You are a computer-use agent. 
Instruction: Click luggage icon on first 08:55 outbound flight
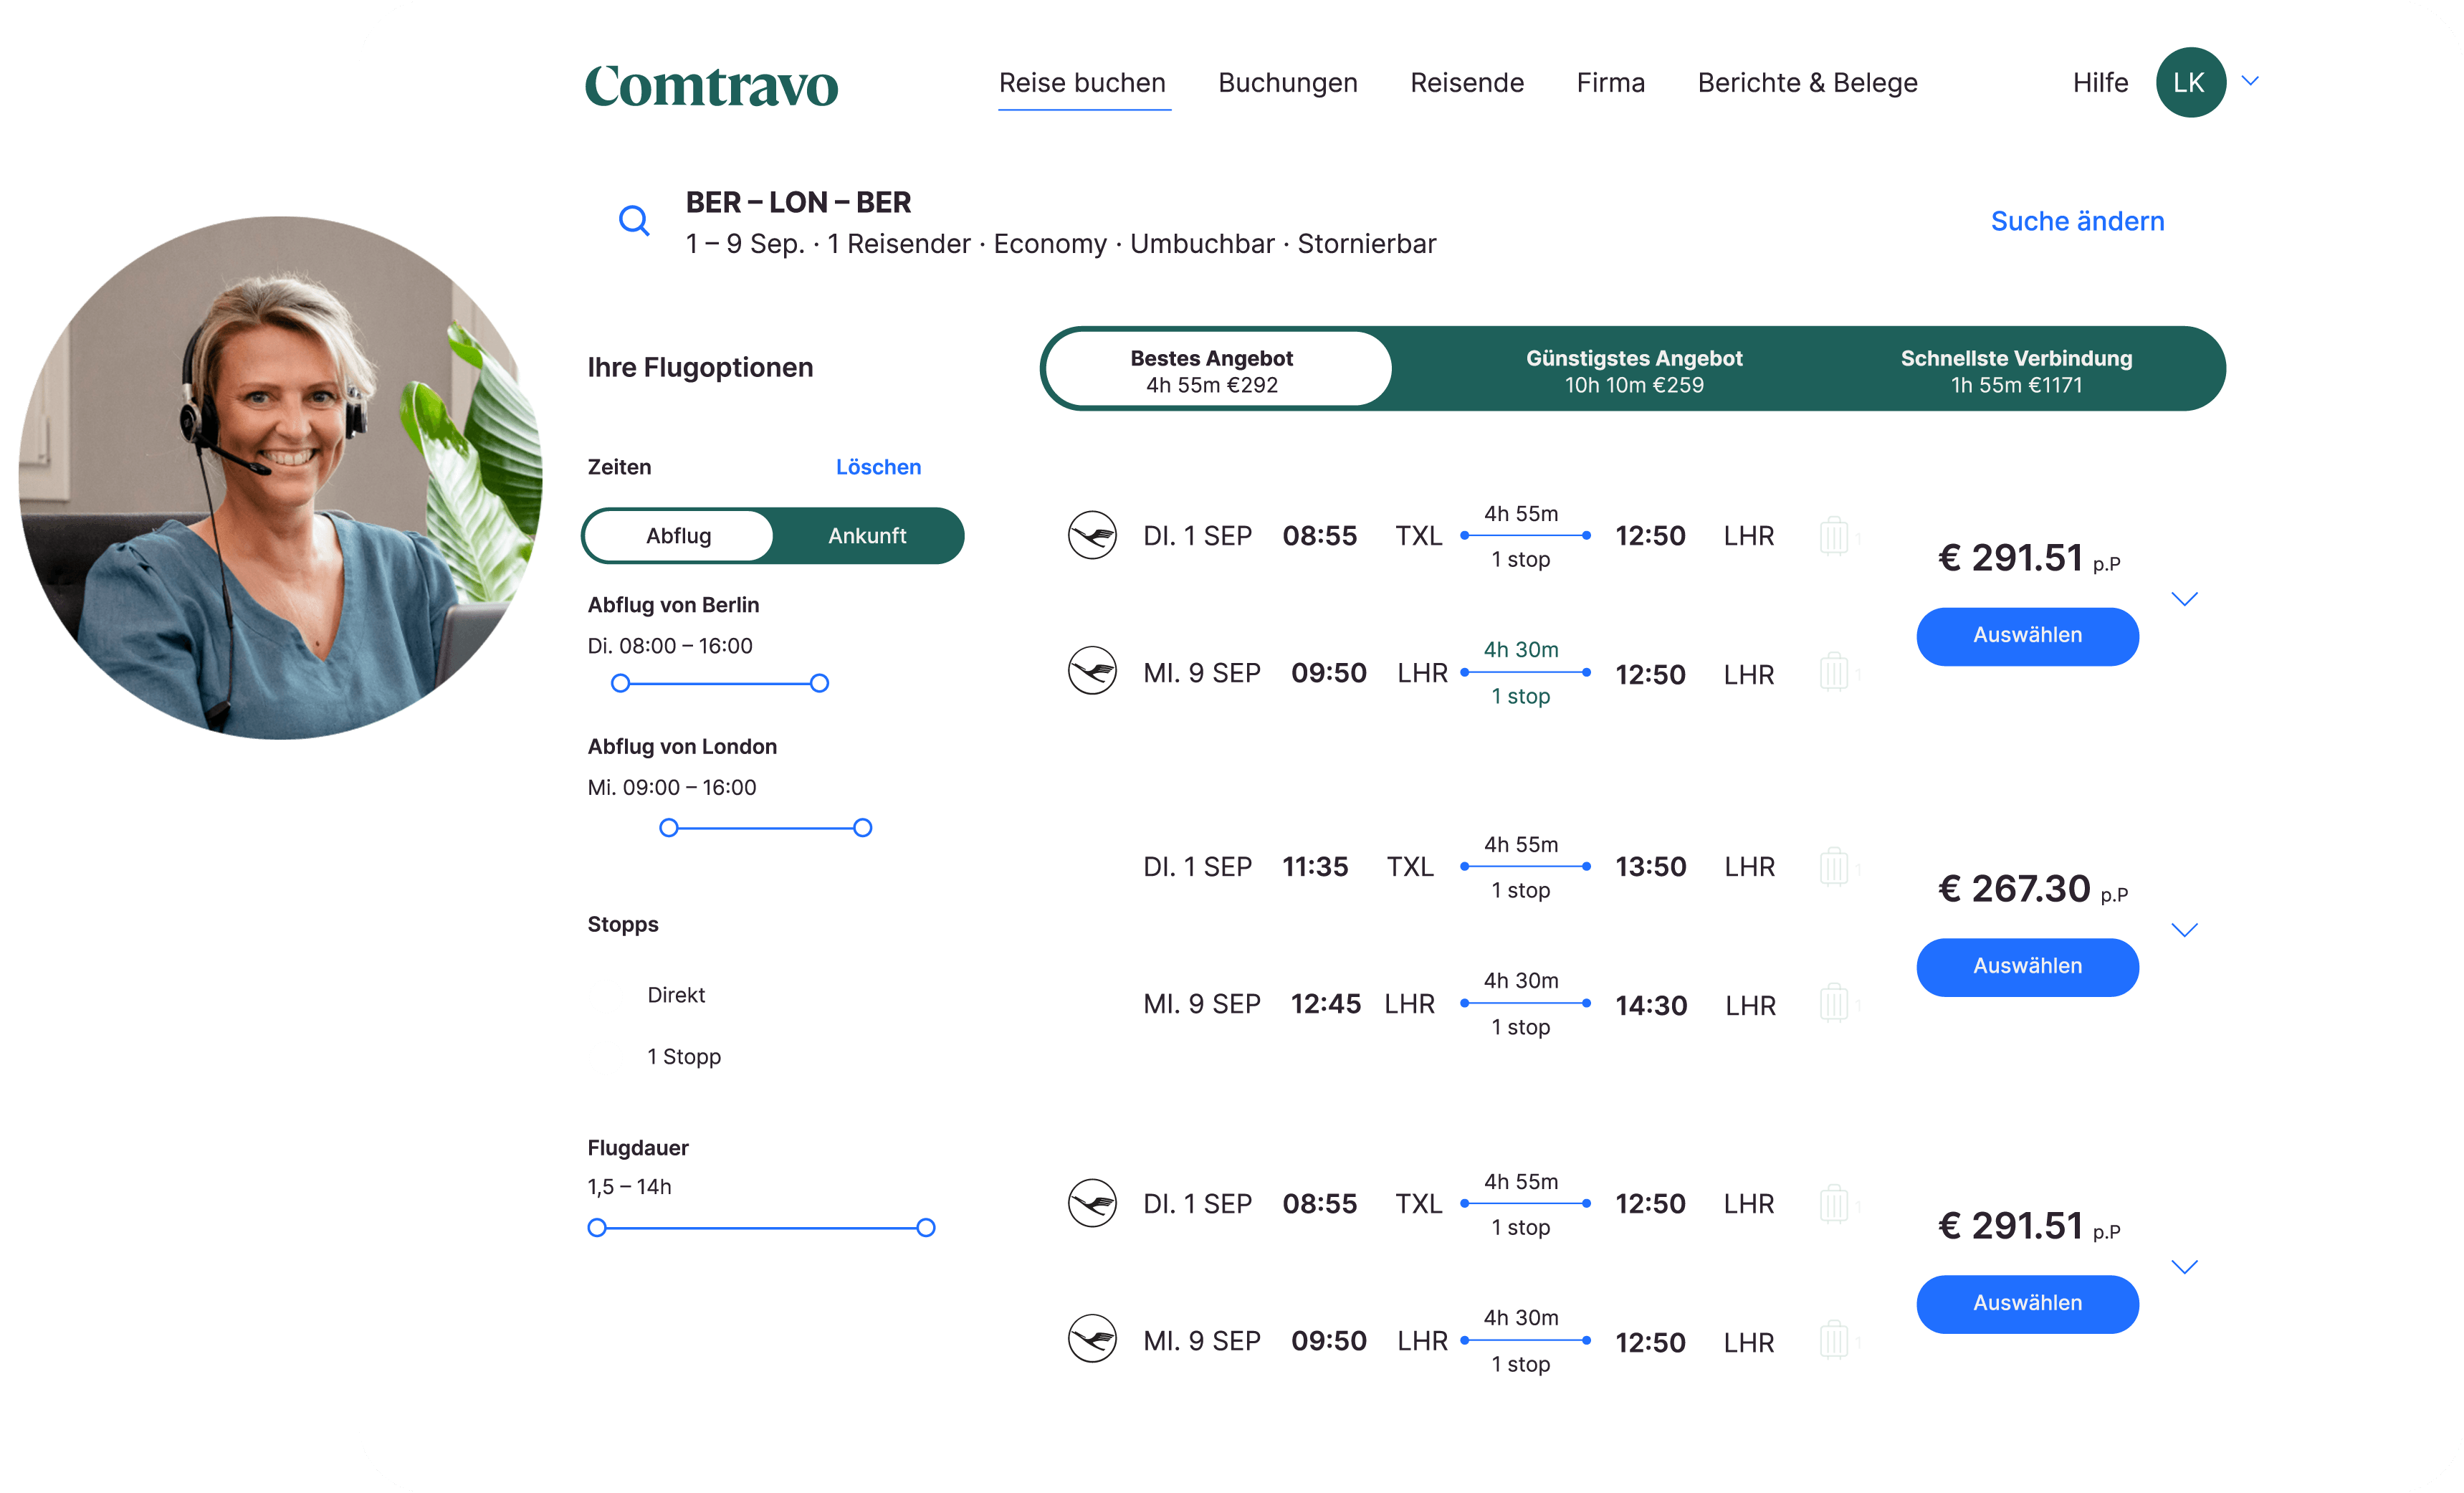pyautogui.click(x=1833, y=536)
